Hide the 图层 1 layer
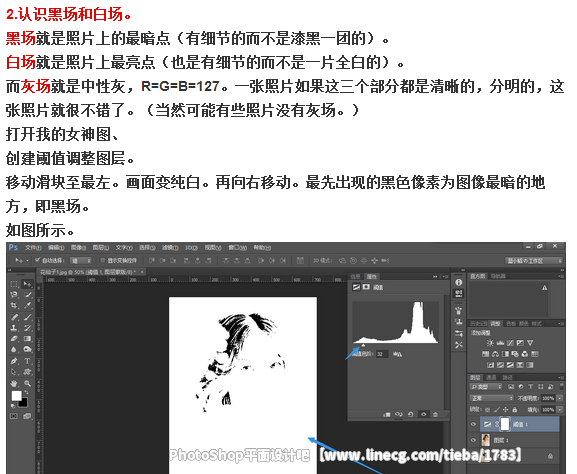 point(473,440)
